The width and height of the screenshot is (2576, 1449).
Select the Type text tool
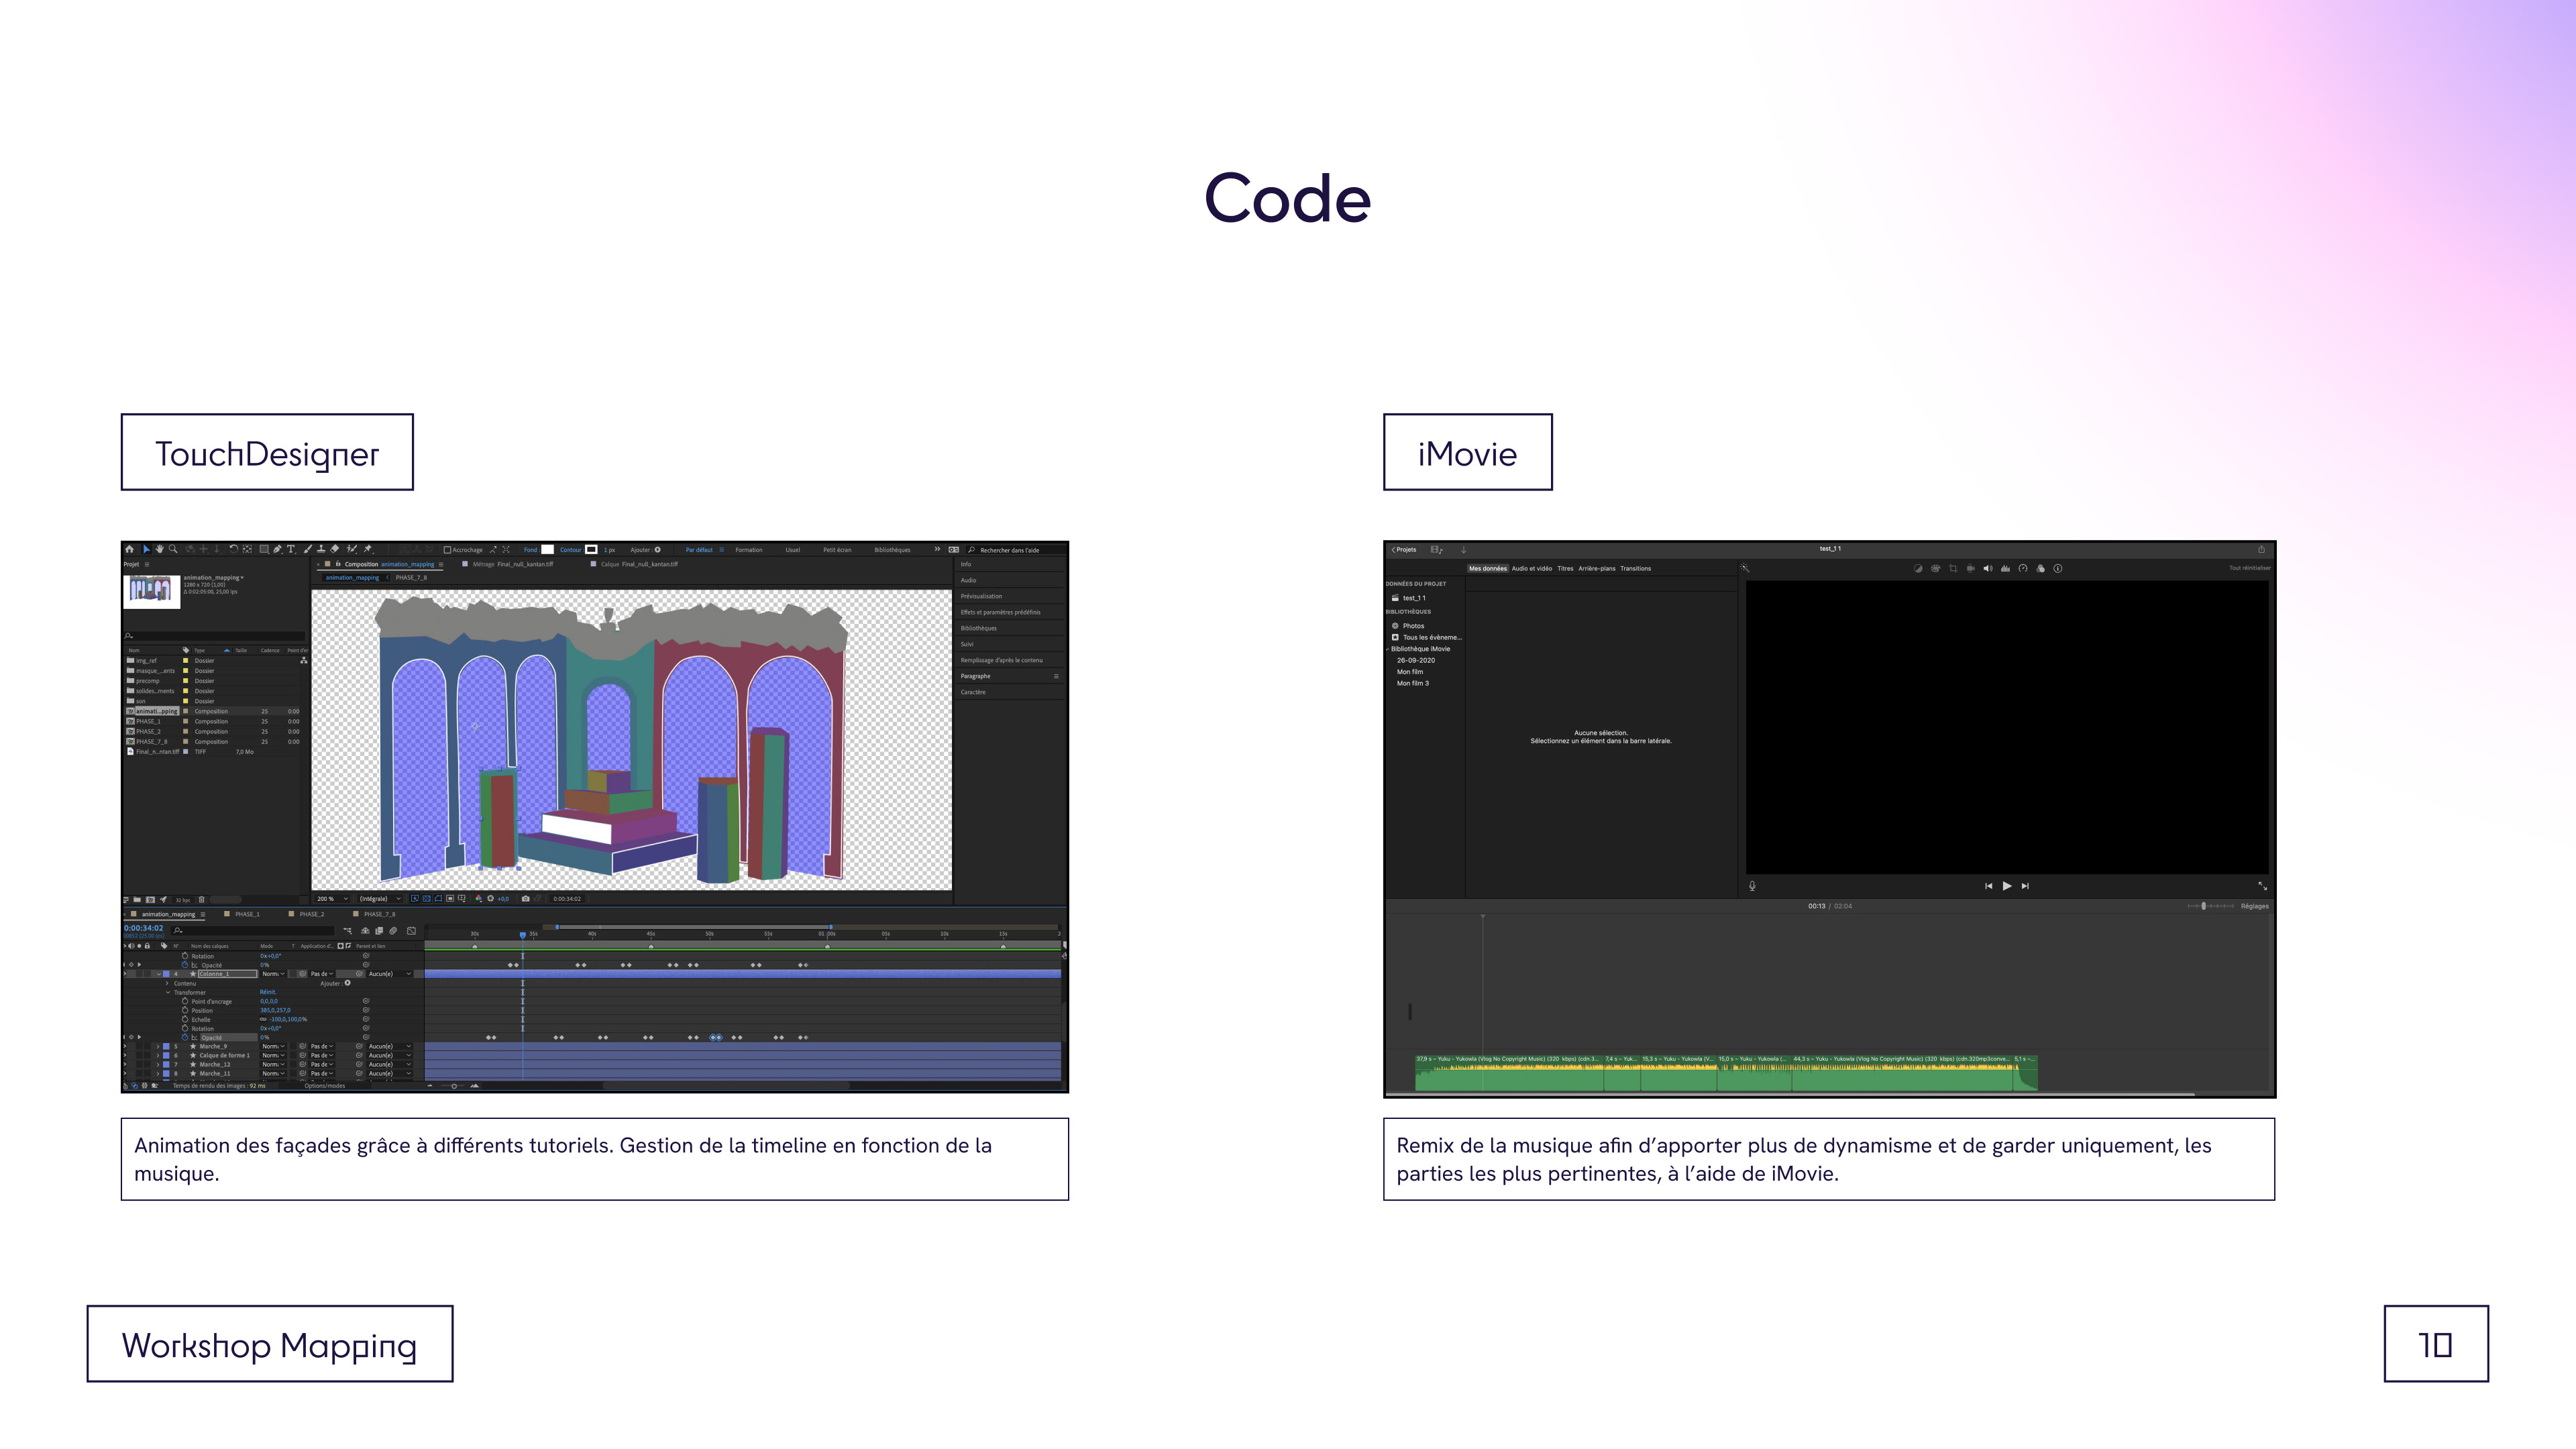pos(291,549)
